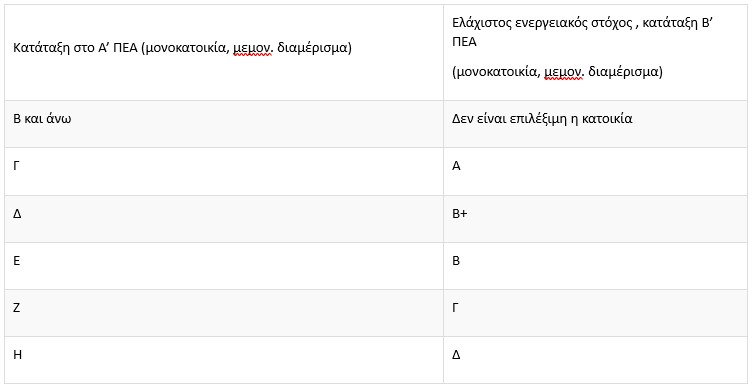Click the Δ target cell beside Η

point(596,360)
